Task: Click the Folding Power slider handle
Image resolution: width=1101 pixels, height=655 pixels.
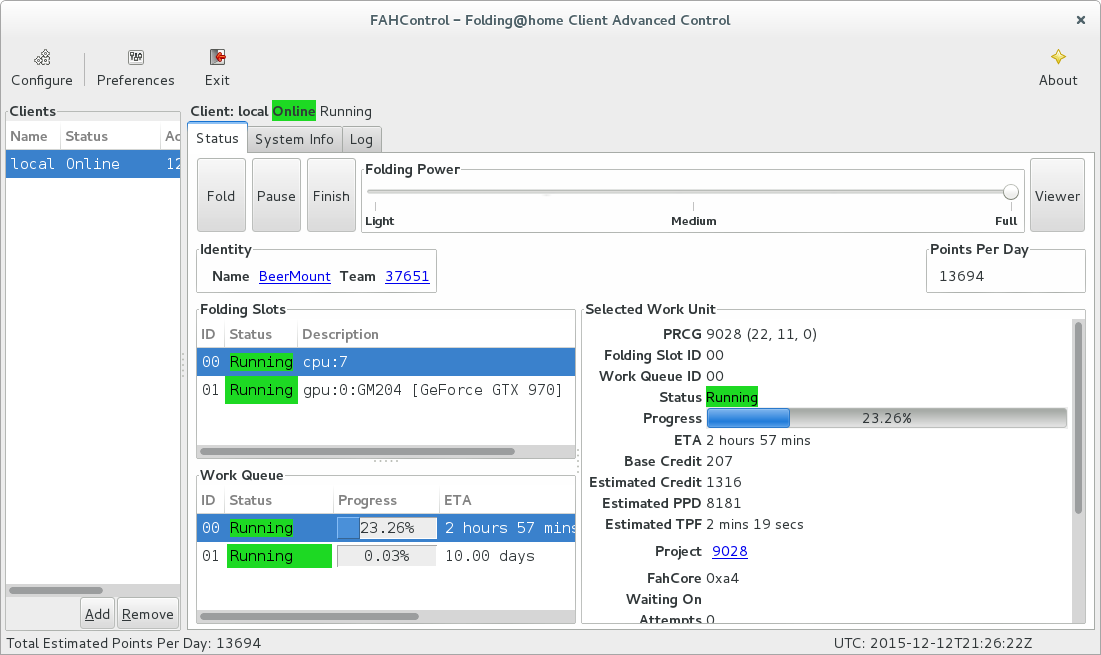Action: pos(1010,192)
